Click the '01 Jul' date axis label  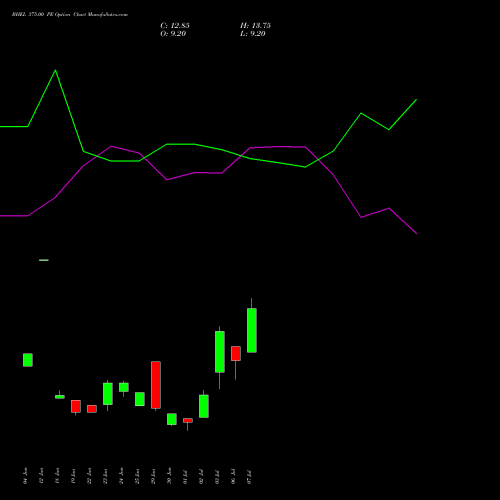tap(185, 476)
